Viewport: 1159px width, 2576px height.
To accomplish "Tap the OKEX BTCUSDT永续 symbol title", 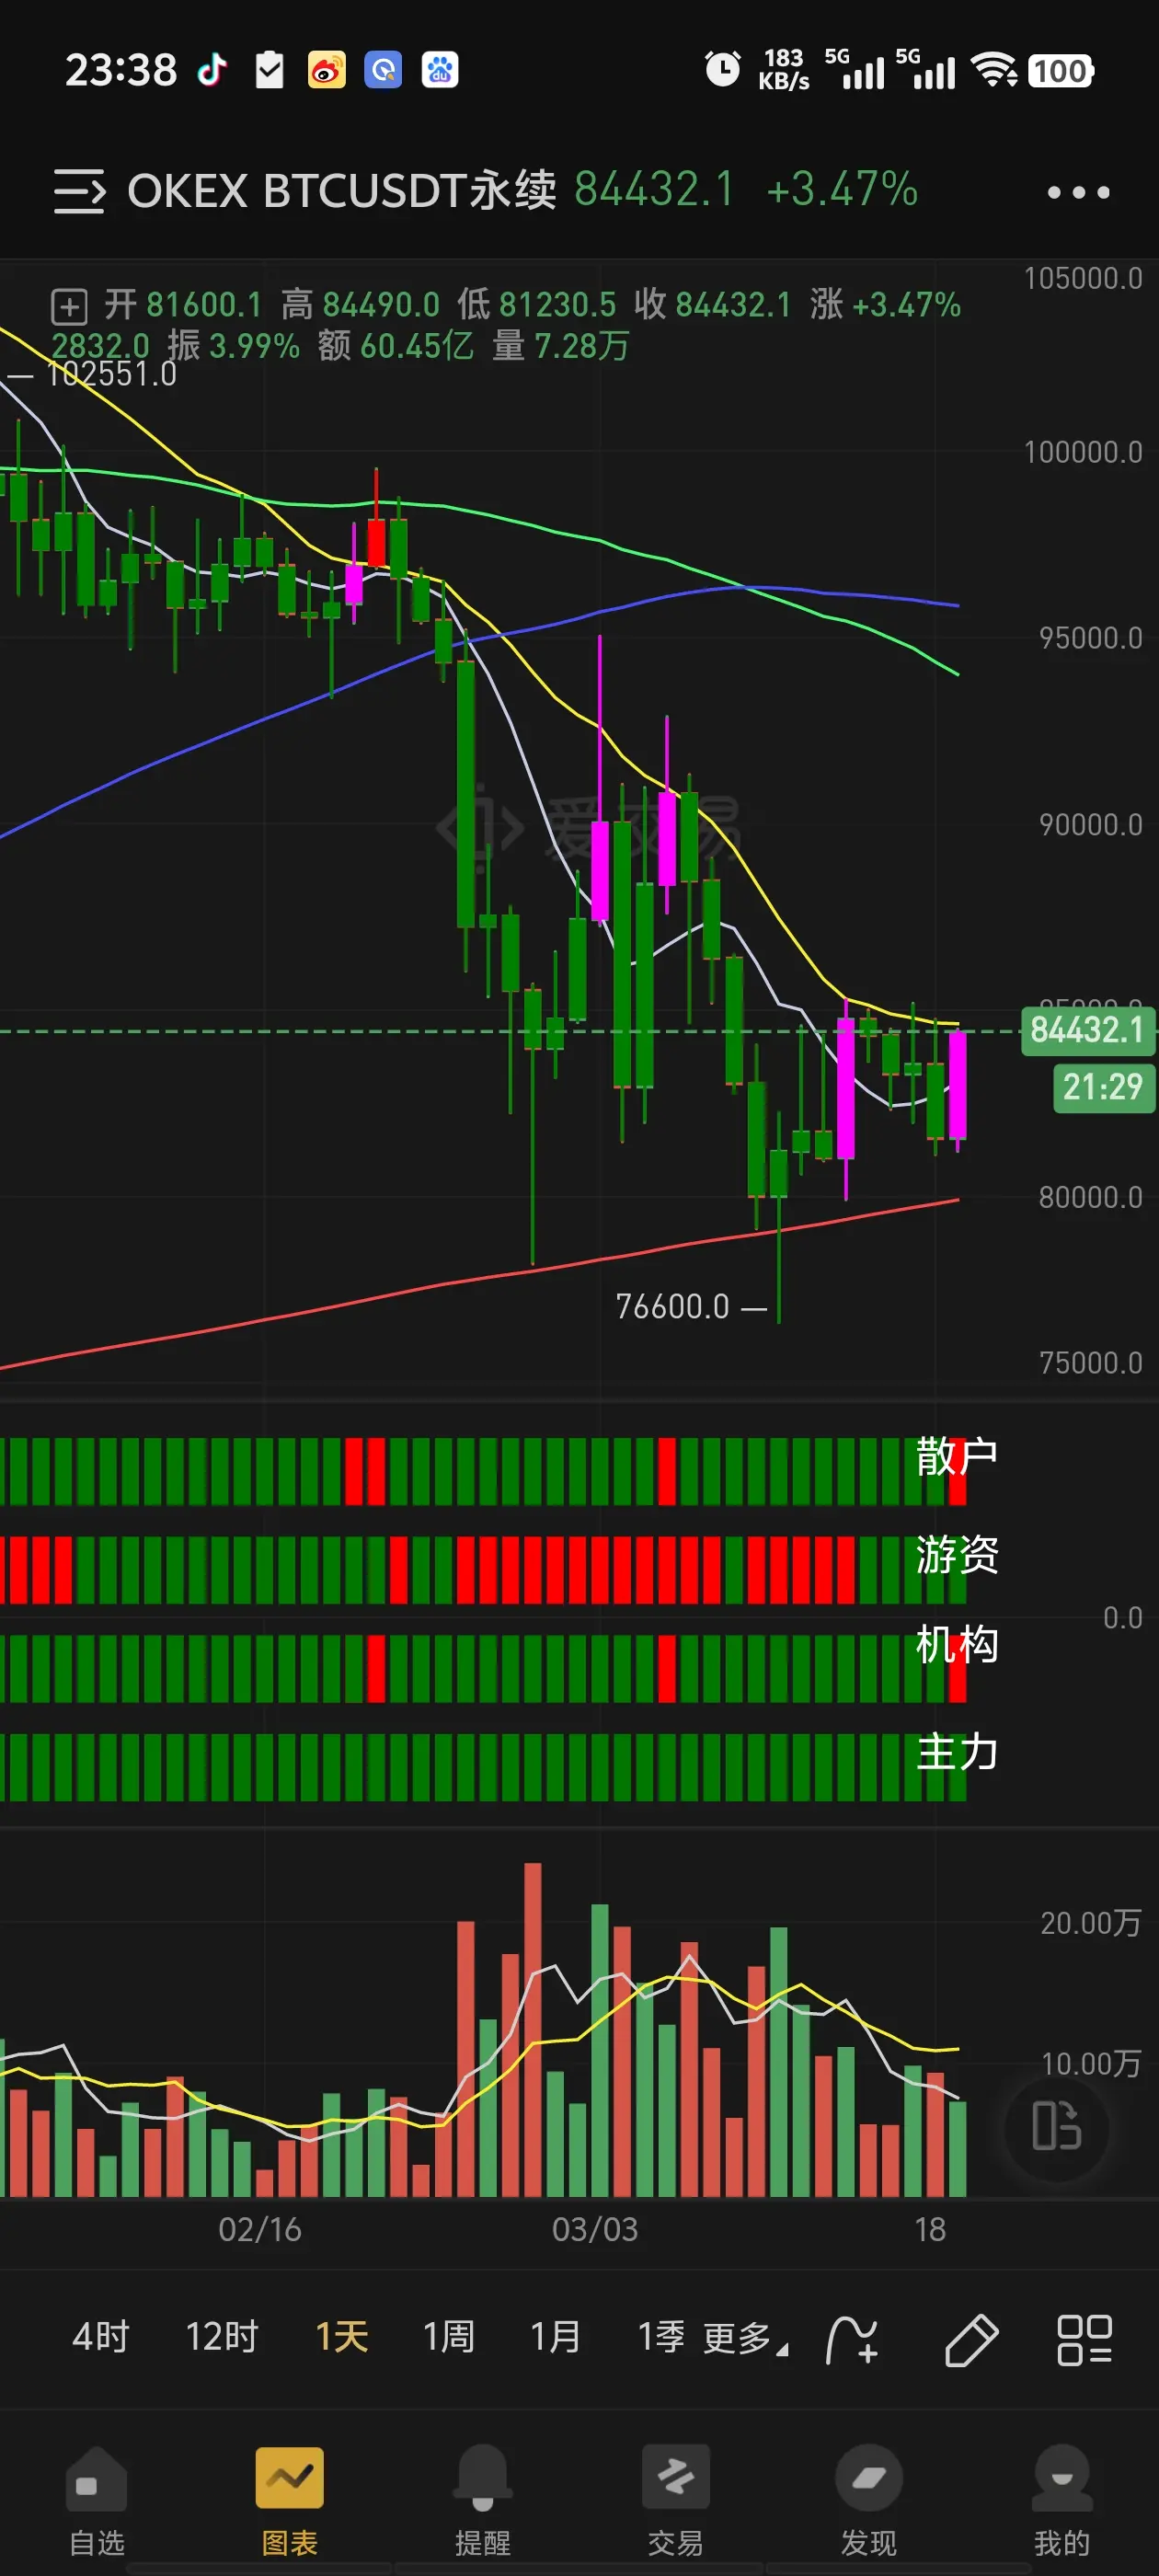I will tap(342, 190).
